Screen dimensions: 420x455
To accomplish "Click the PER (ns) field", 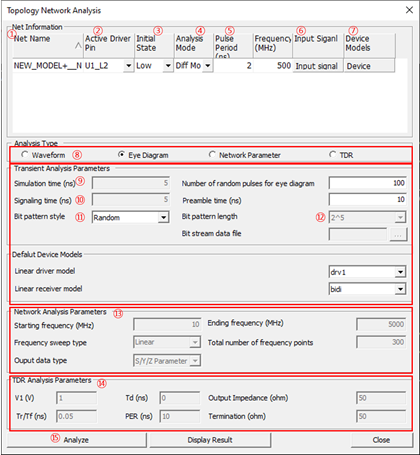I will coord(180,416).
